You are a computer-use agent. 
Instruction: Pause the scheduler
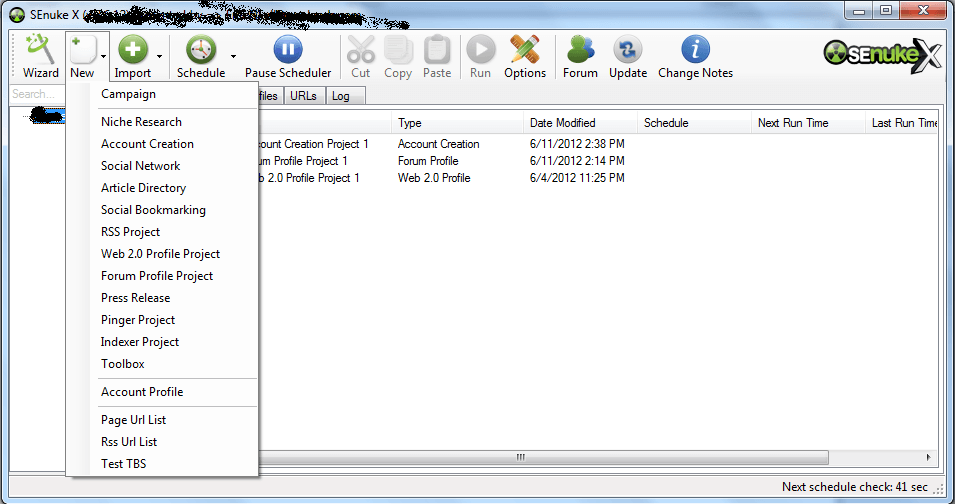click(x=288, y=56)
